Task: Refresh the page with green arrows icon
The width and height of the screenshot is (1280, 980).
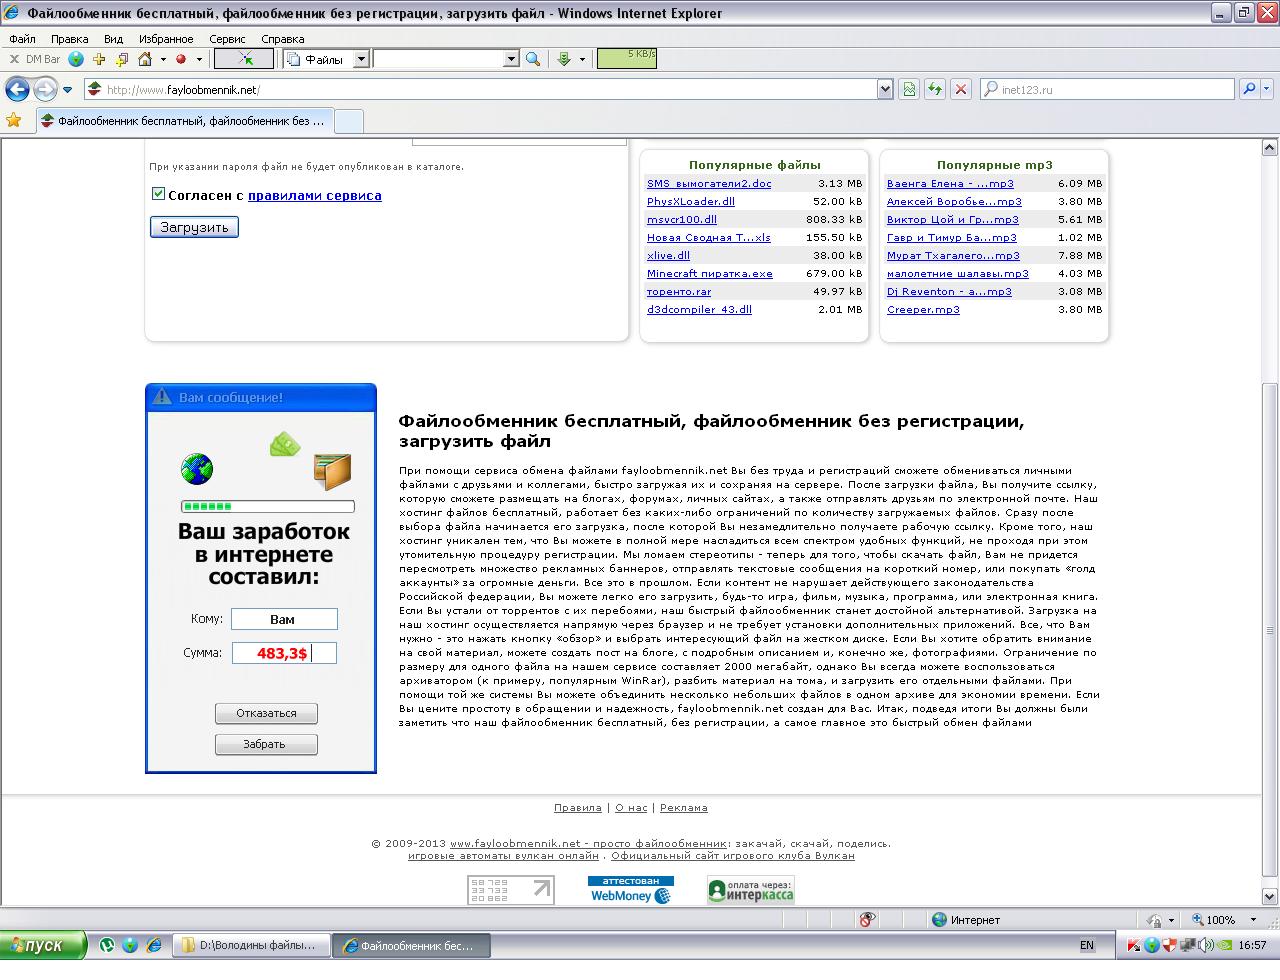Action: [934, 89]
